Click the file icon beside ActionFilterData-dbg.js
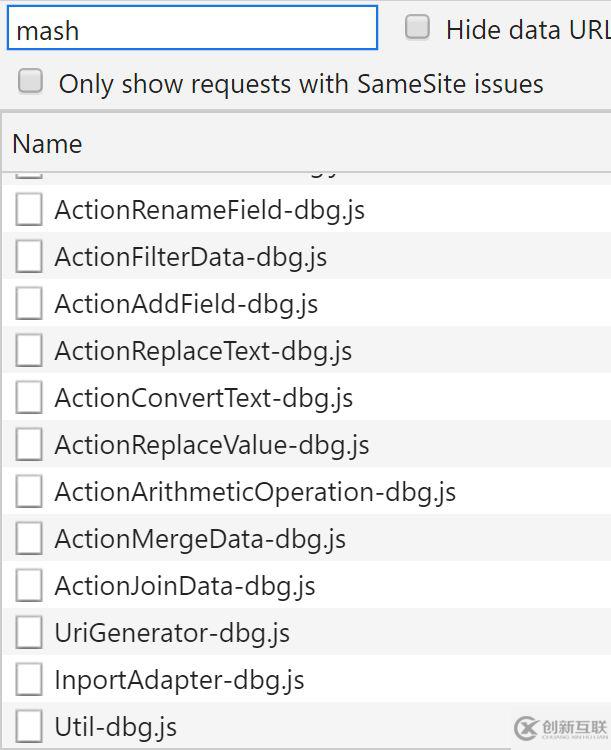The image size is (611, 750). coord(29,257)
